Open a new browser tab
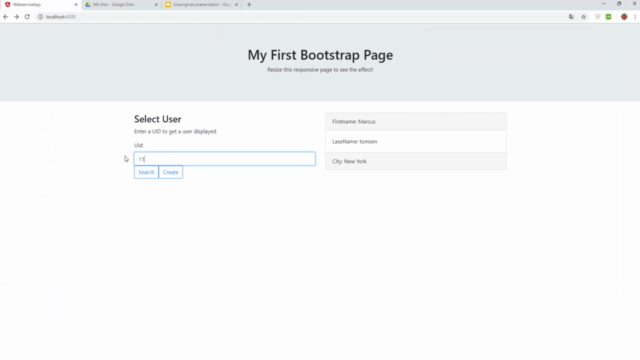Image resolution: width=640 pixels, height=360 pixels. click(x=249, y=4)
